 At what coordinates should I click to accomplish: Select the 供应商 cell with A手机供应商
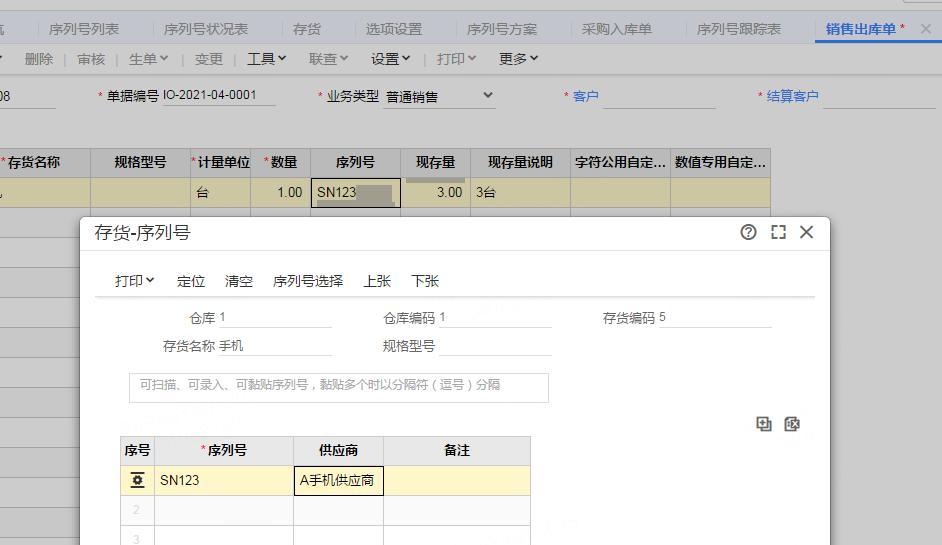(x=338, y=480)
